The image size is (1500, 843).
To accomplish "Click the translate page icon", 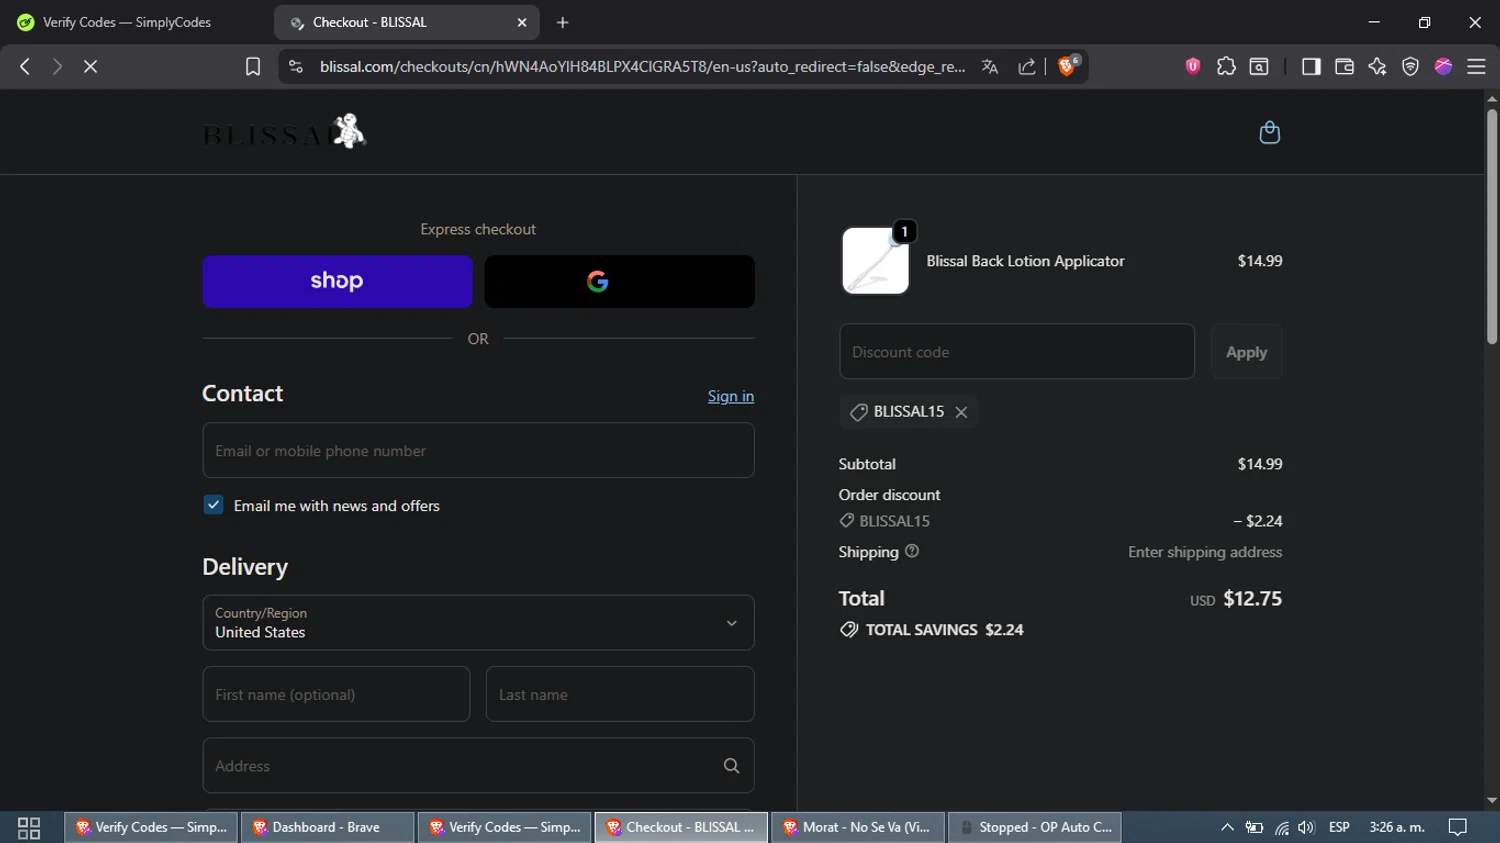I will click(990, 66).
